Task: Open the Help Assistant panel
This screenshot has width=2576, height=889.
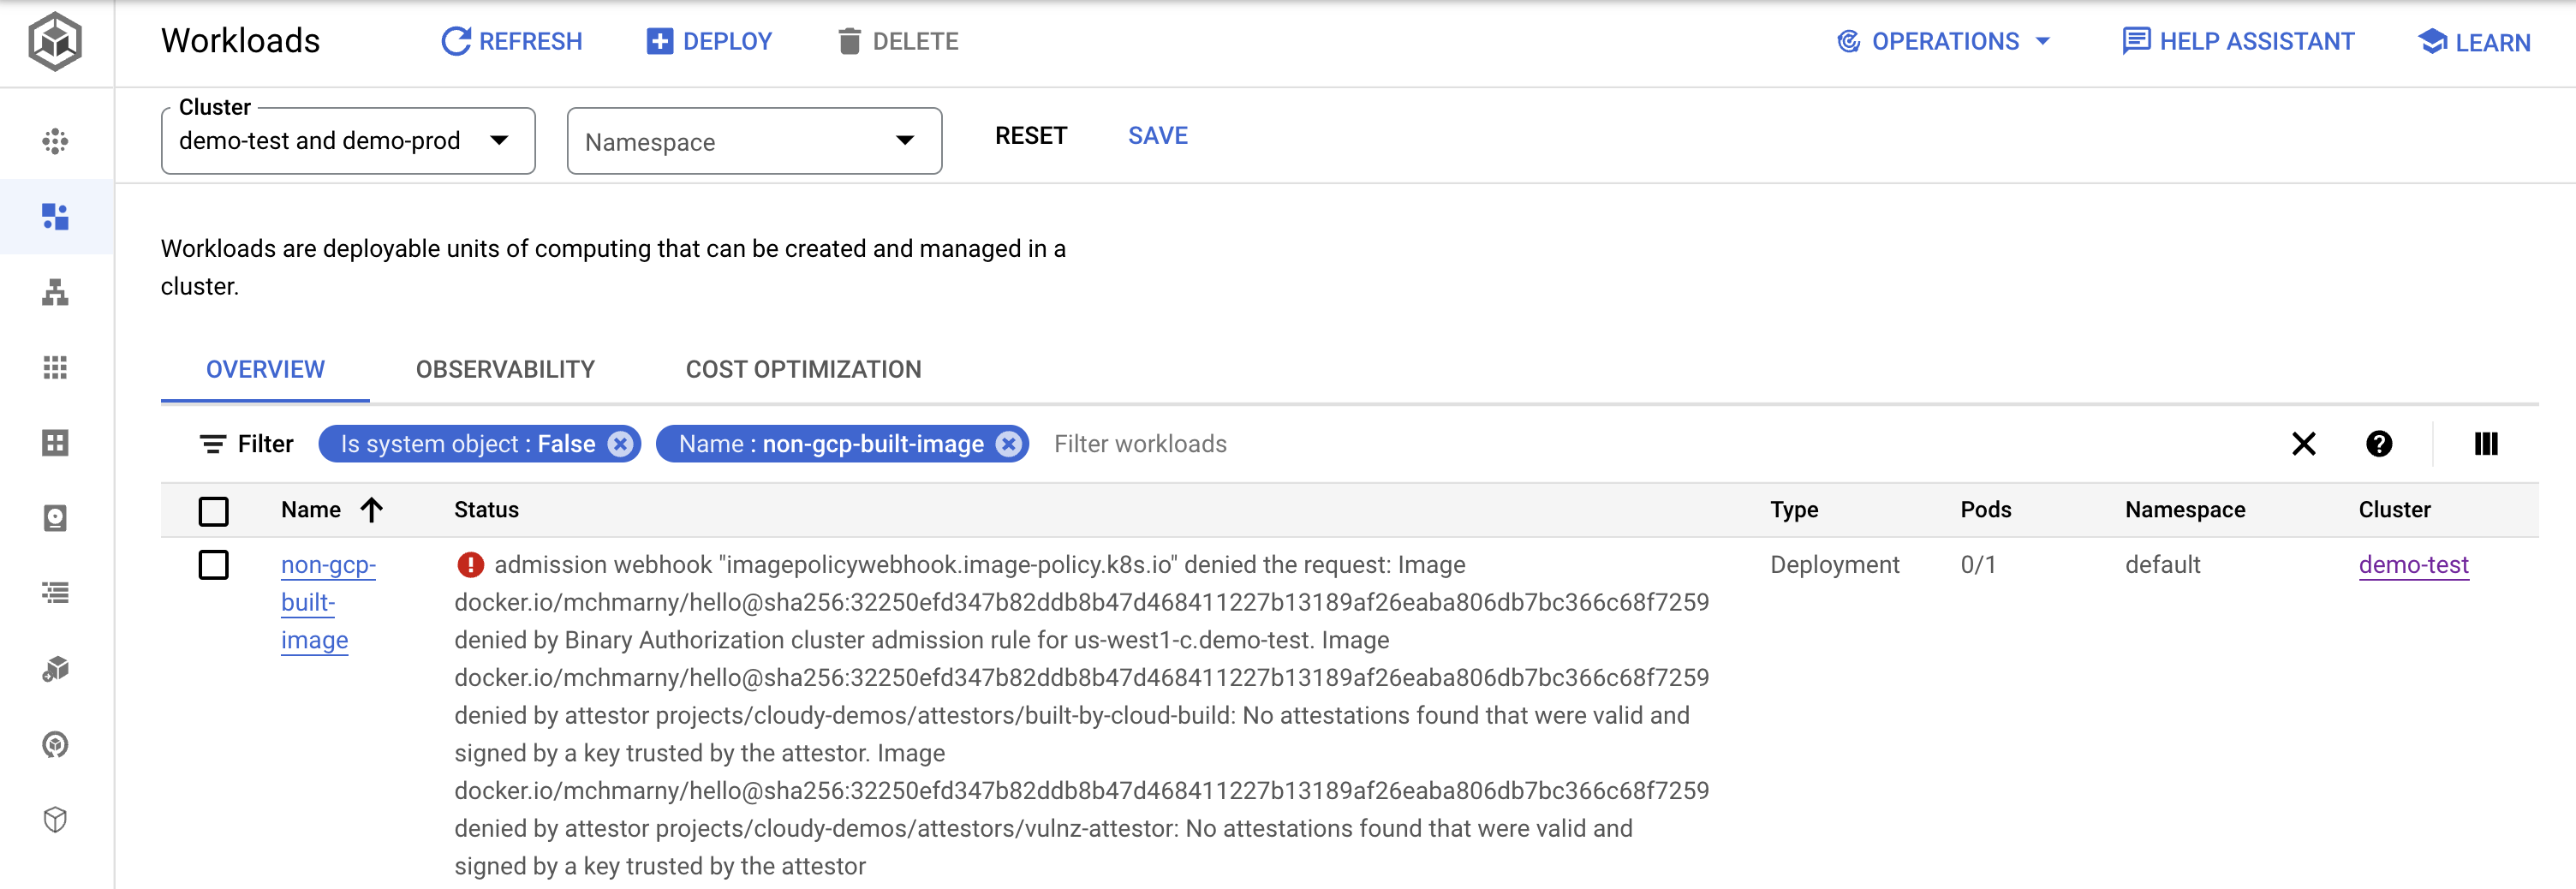Action: click(2238, 41)
